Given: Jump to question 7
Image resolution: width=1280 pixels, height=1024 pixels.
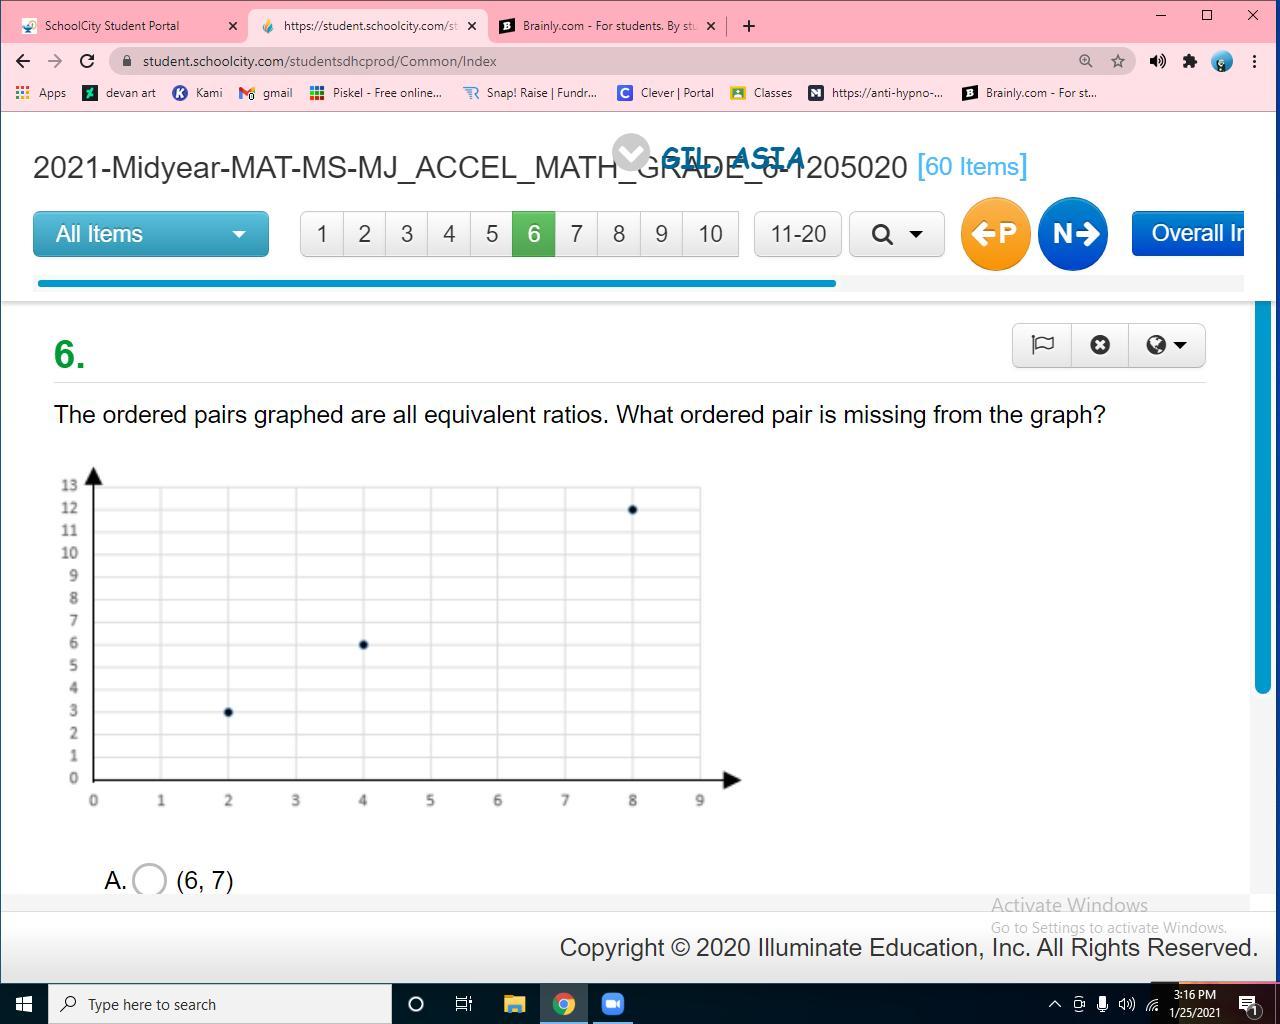Looking at the screenshot, I should (576, 234).
